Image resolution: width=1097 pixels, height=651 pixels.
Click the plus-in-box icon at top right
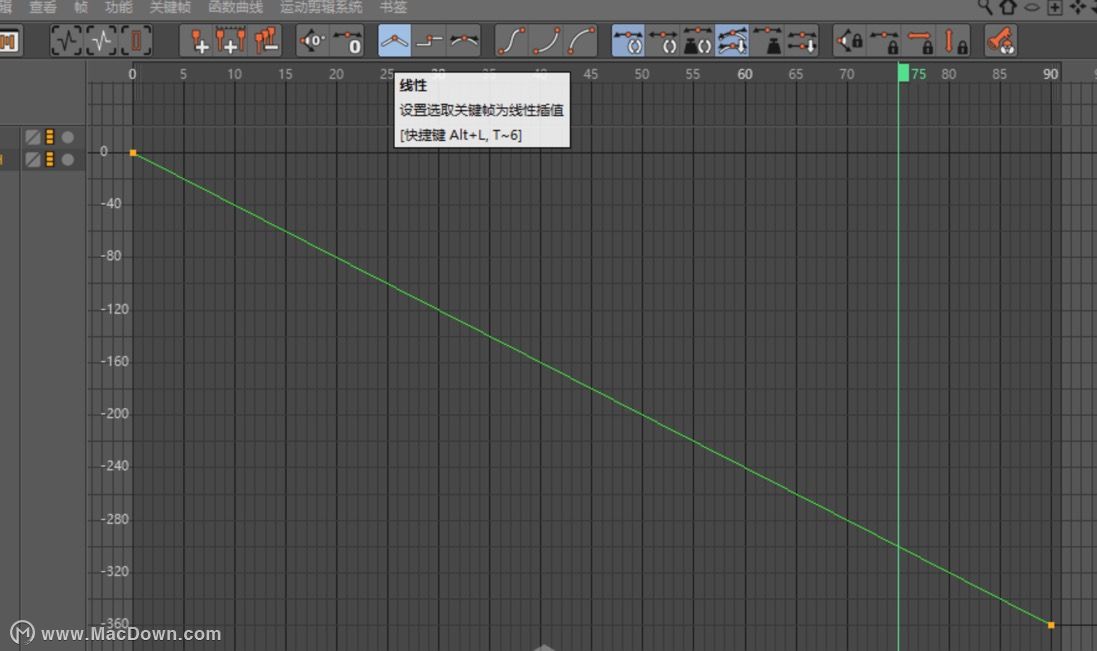[x=1054, y=8]
